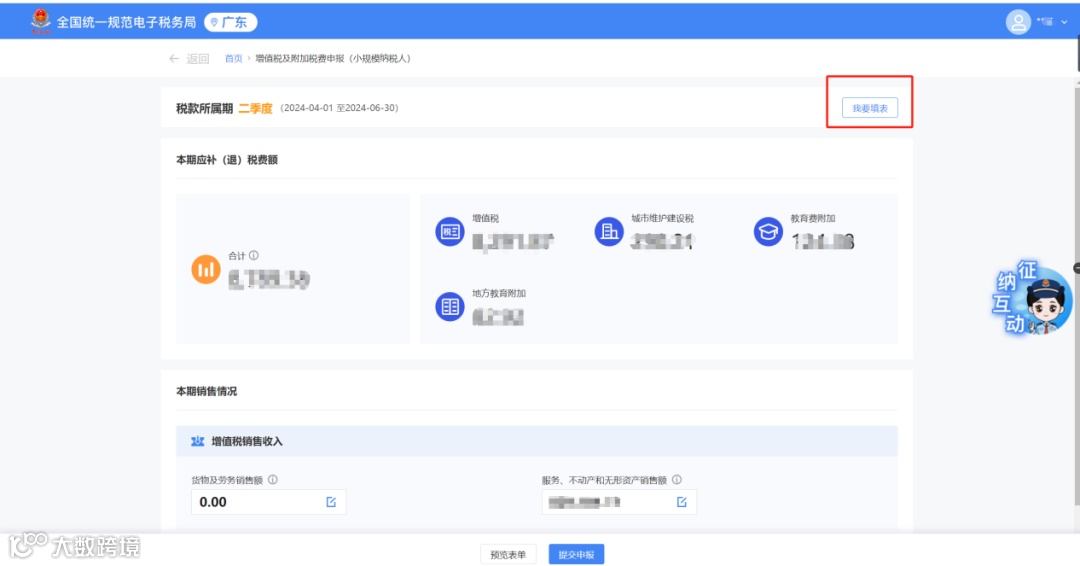The image size is (1080, 566).
Task: Click the 增值税销售收入 section header
Action: 537,441
